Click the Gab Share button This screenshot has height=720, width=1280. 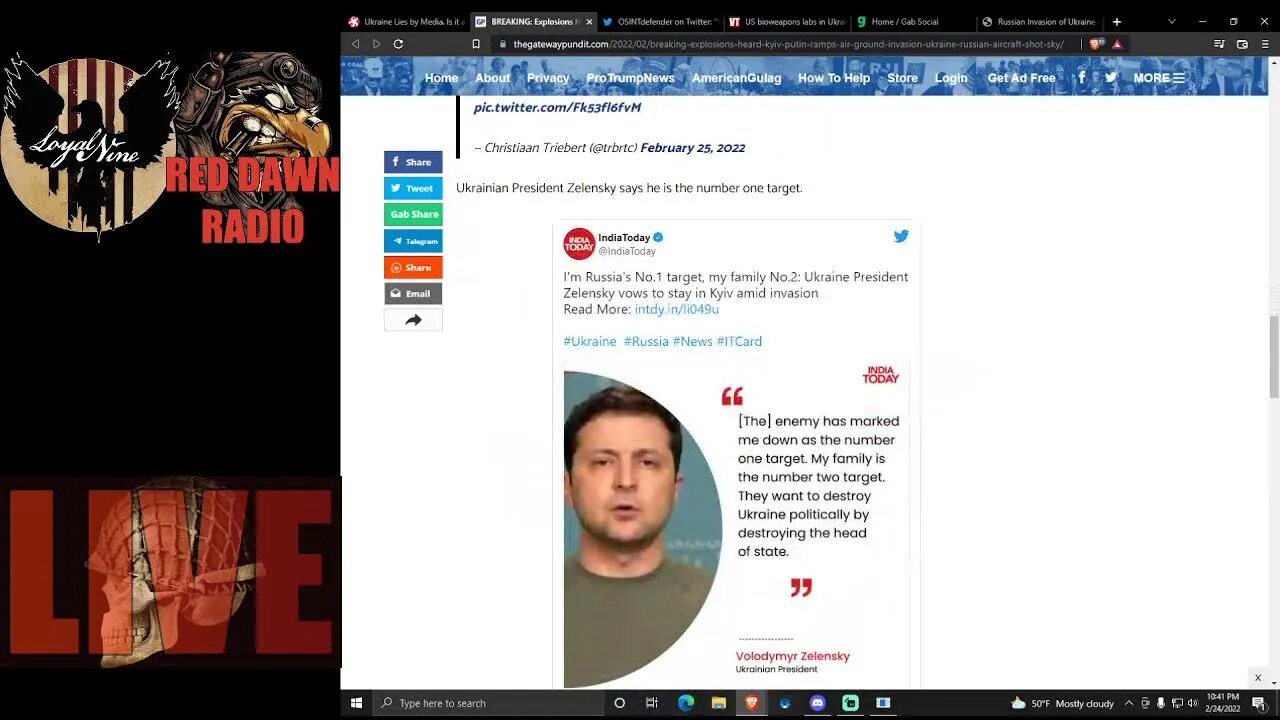(x=413, y=214)
